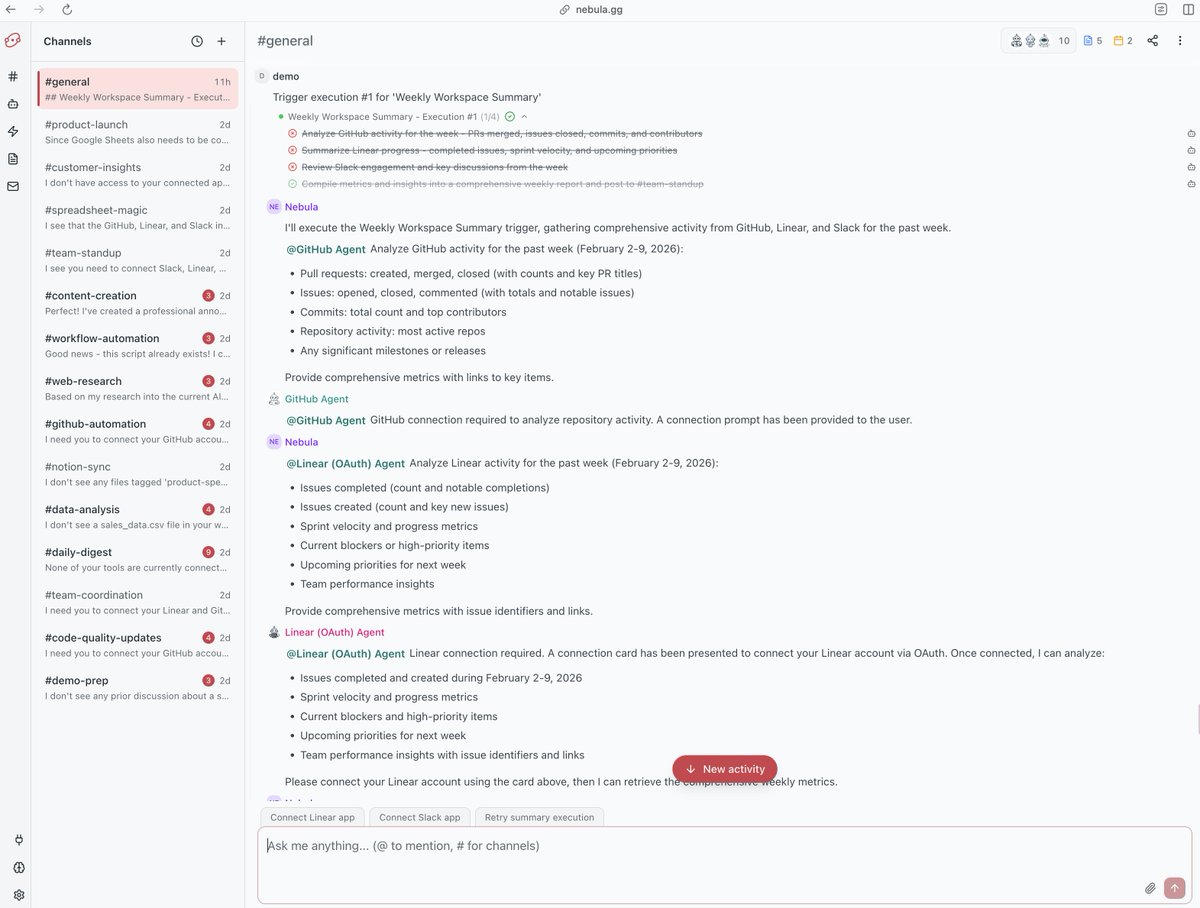Viewport: 1200px width, 908px height.
Task: Attach a file with the paperclip
Action: 1150,888
